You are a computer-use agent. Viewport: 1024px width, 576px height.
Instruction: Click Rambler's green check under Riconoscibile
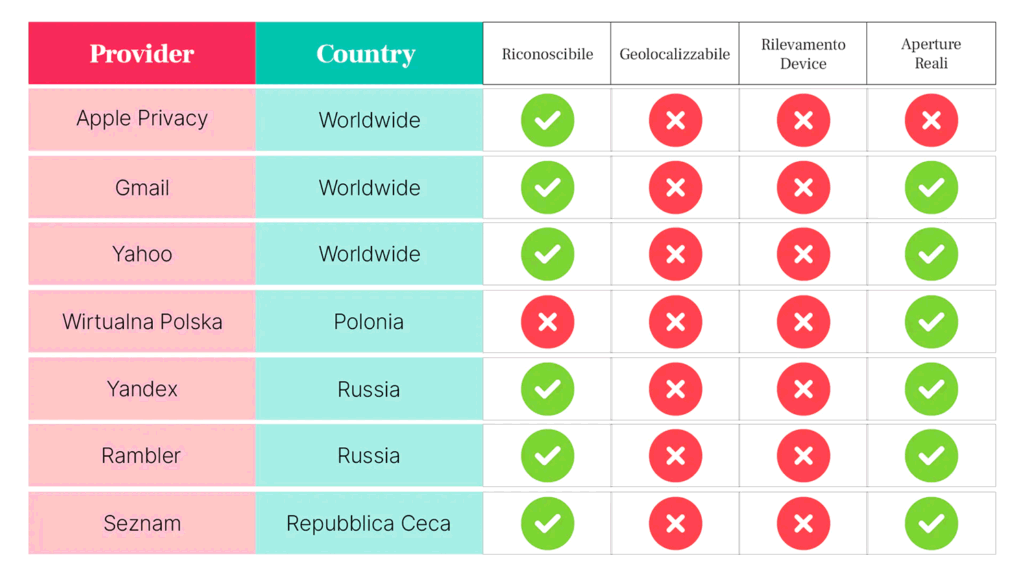[x=547, y=456]
